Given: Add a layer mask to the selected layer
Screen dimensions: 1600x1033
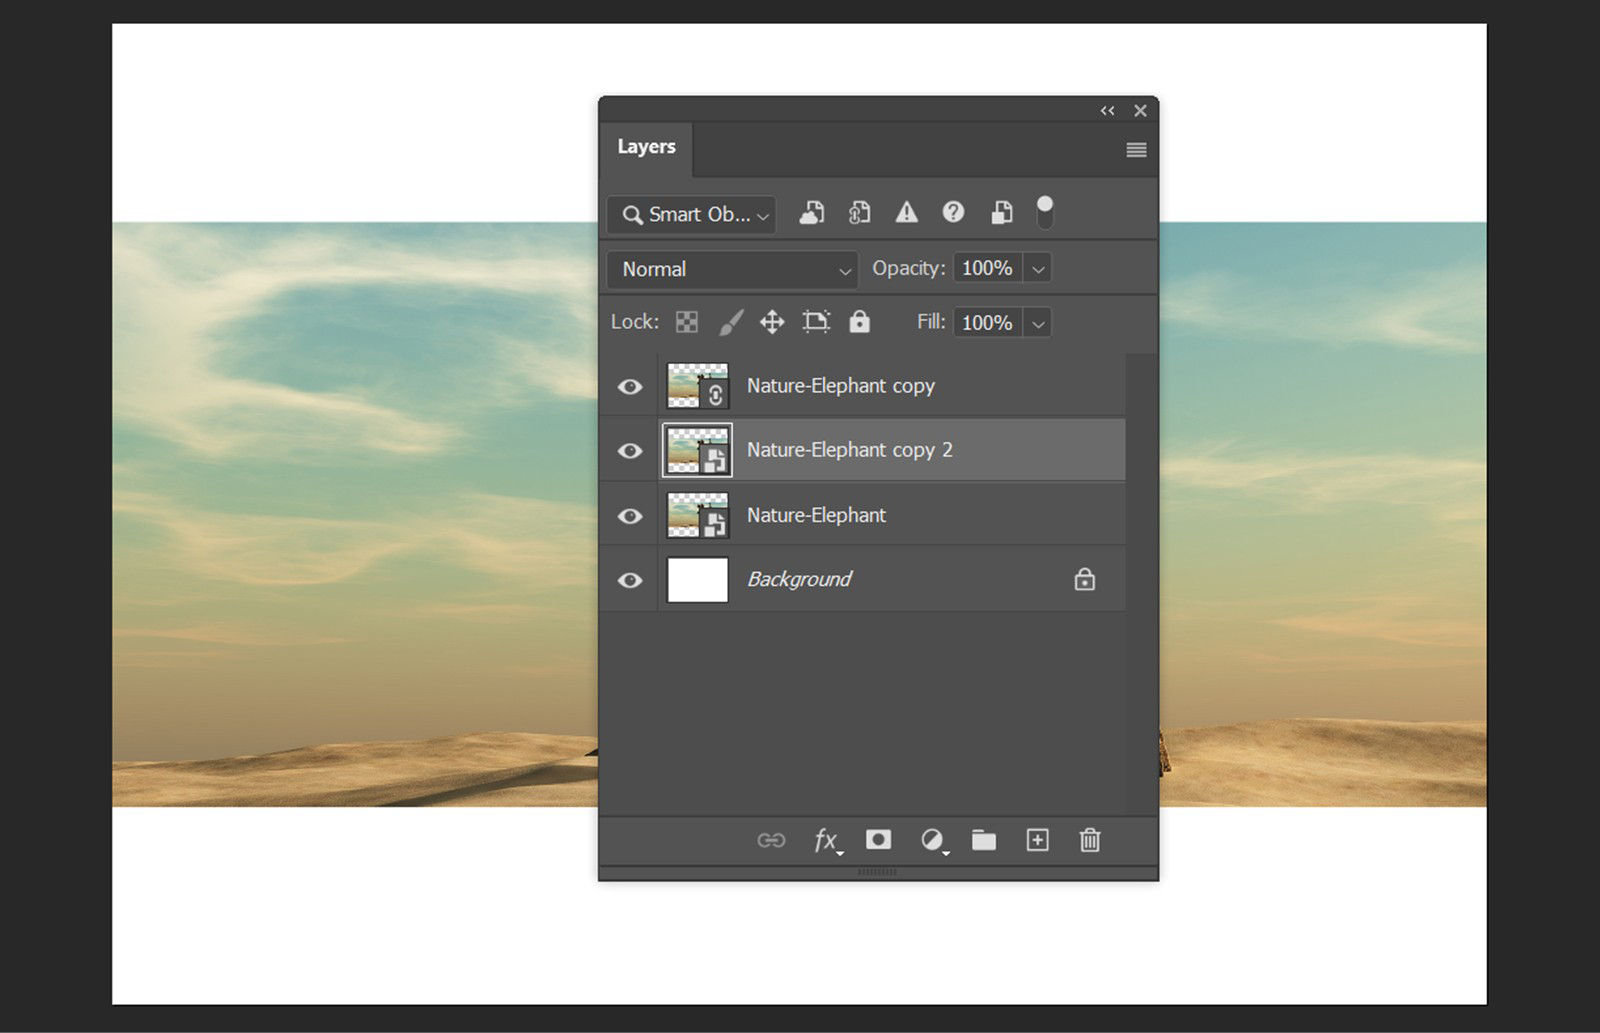Looking at the screenshot, I should click(x=878, y=840).
